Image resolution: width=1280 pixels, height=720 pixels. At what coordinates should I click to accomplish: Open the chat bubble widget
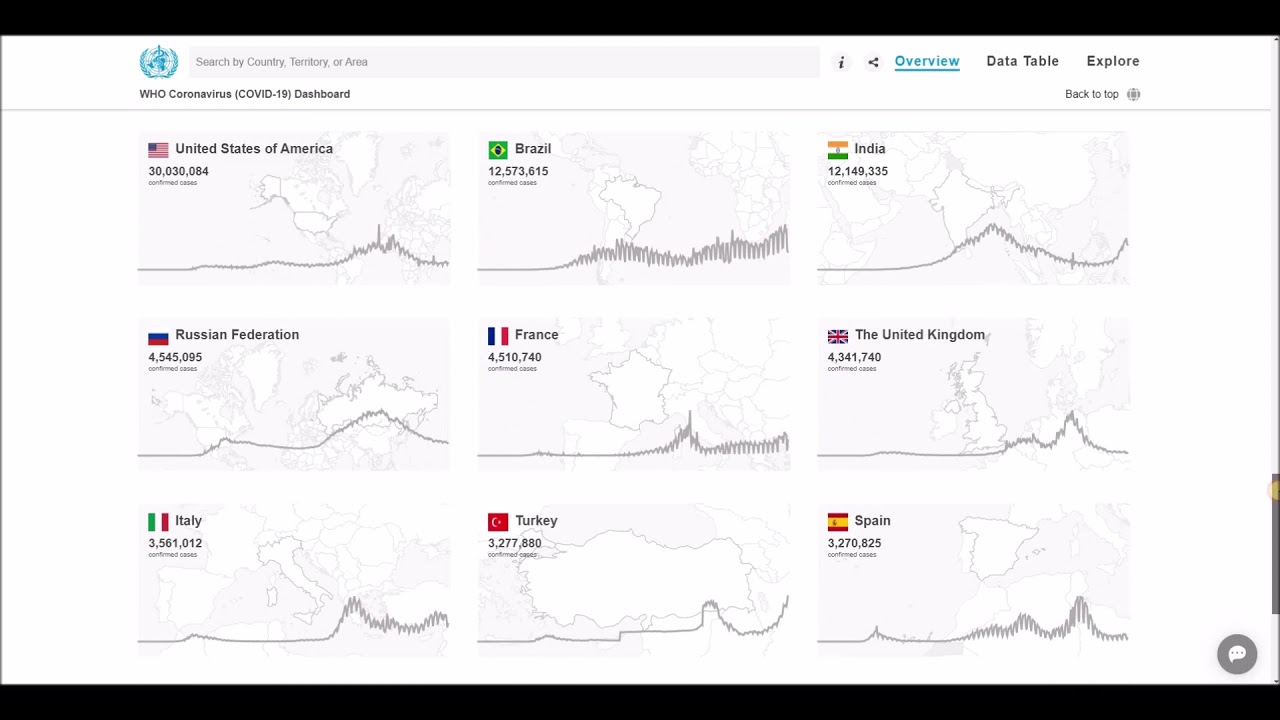[1237, 654]
